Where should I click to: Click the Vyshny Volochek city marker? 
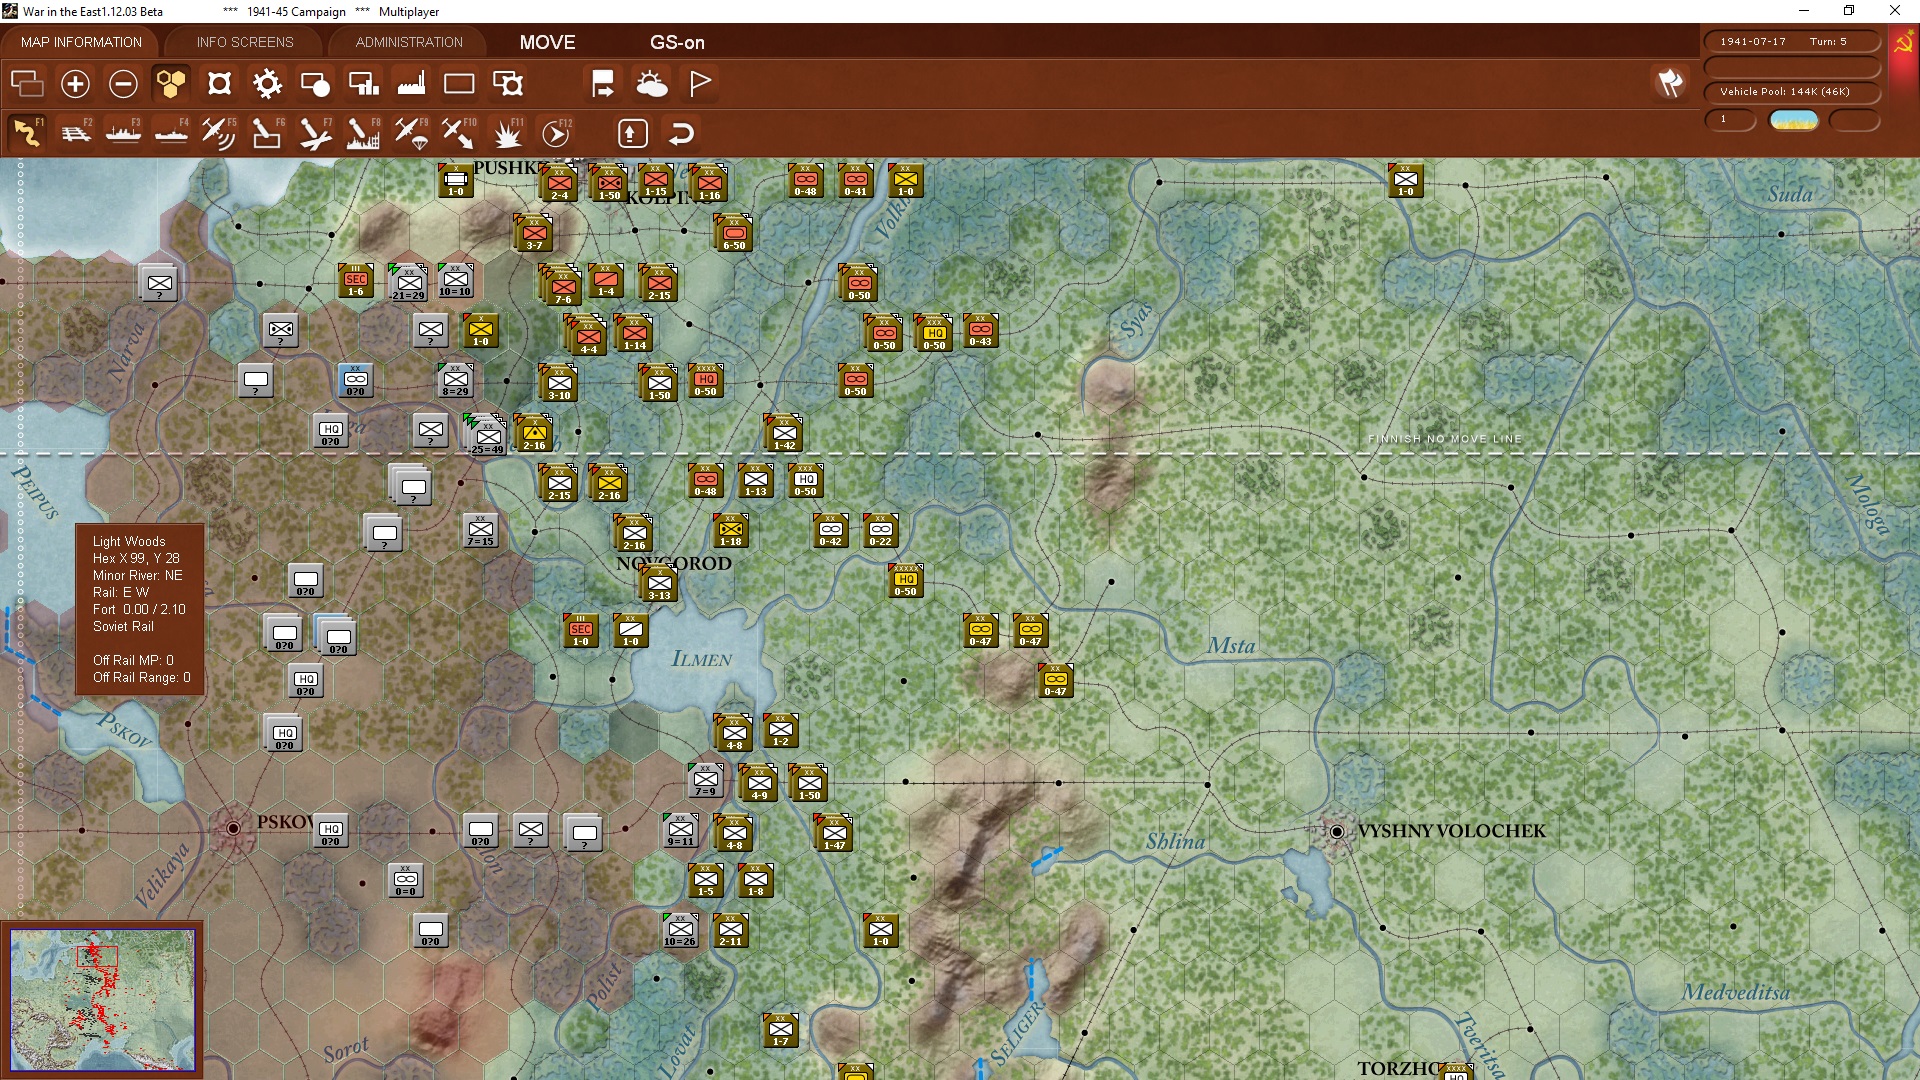pyautogui.click(x=1337, y=831)
